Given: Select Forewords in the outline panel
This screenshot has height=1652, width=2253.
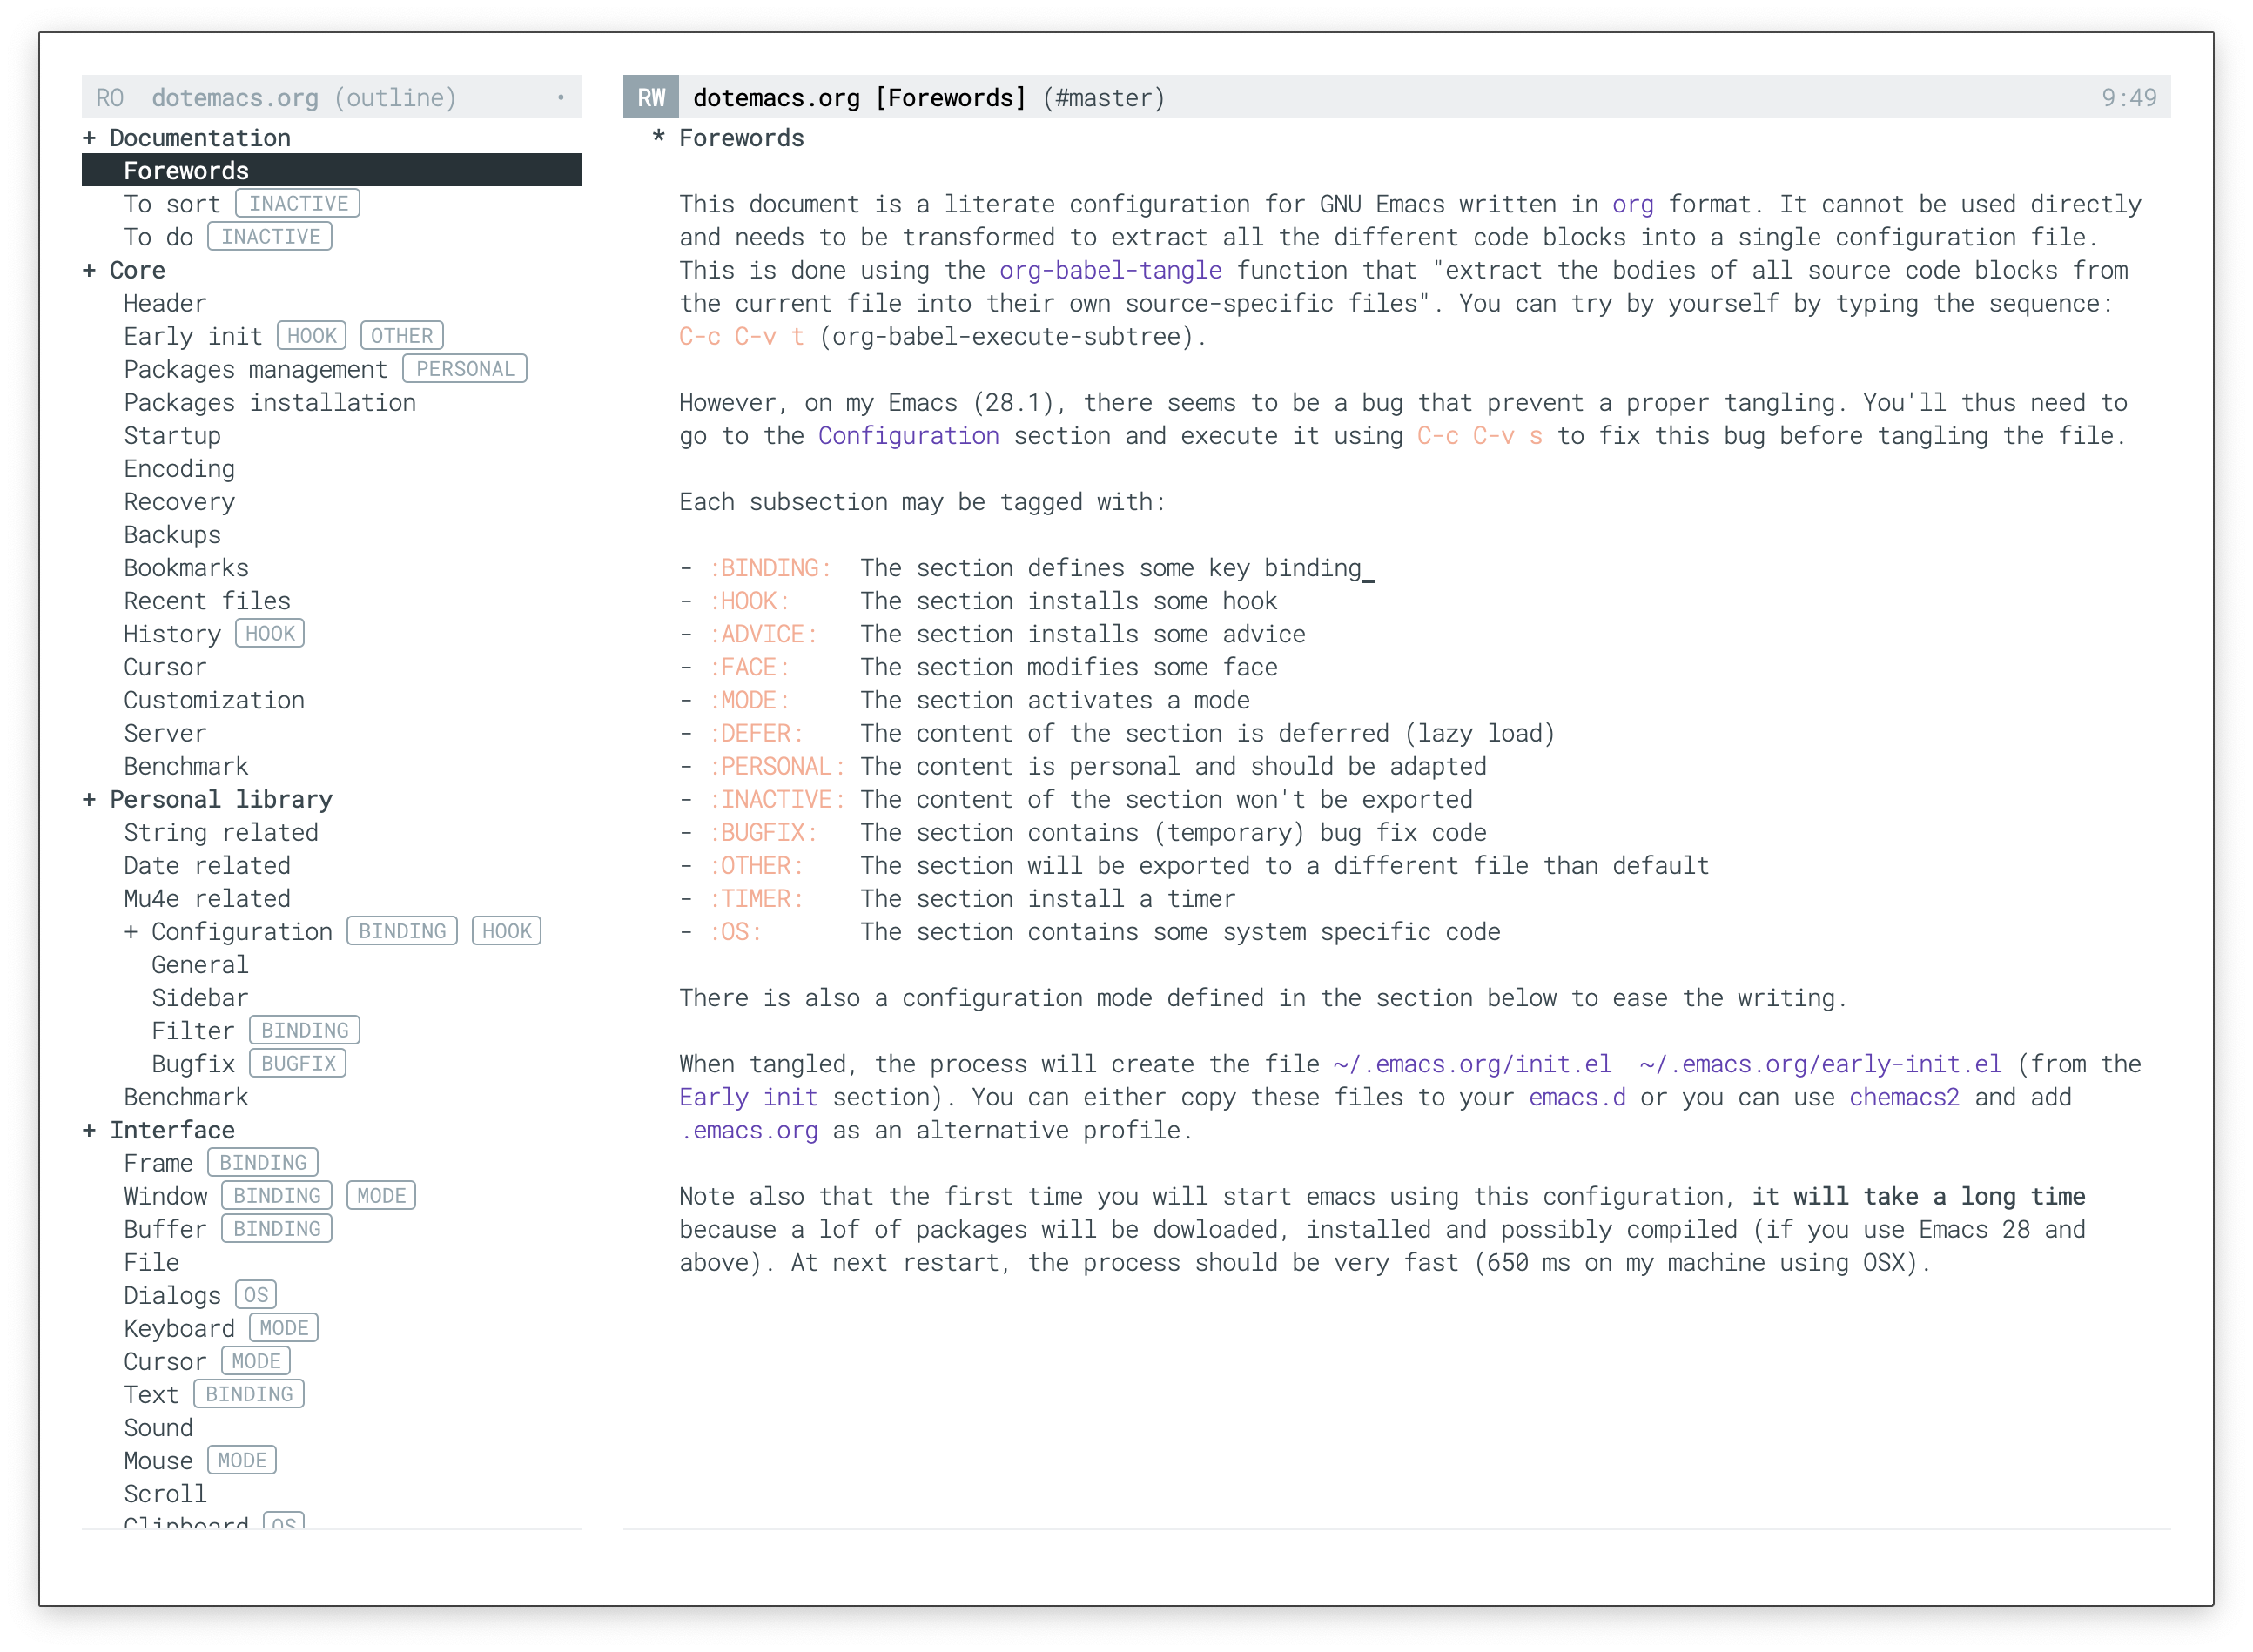Looking at the screenshot, I should point(185,170).
